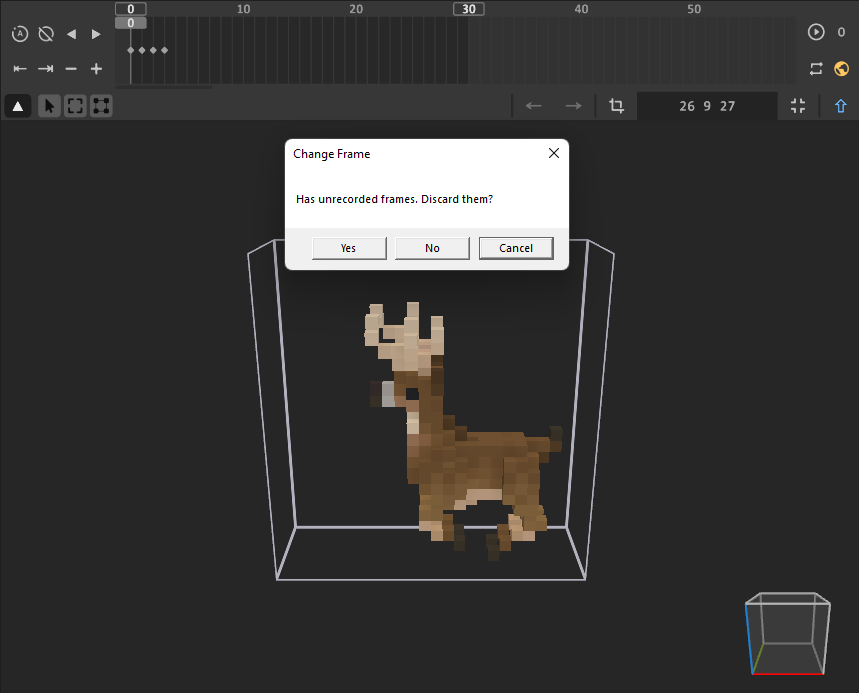Toggle the orange globe icon
This screenshot has height=693, width=859.
pos(841,68)
